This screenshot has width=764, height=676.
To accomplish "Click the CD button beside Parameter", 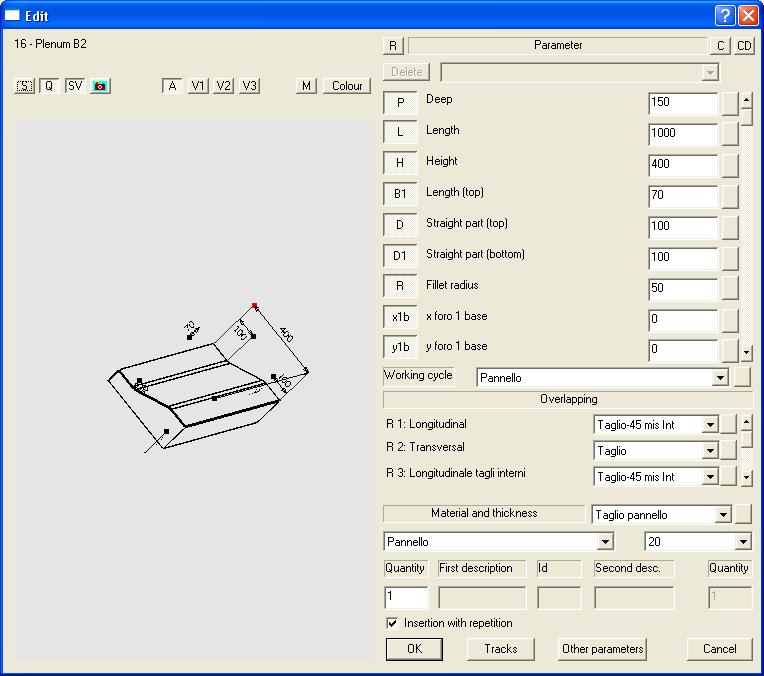I will (745, 46).
